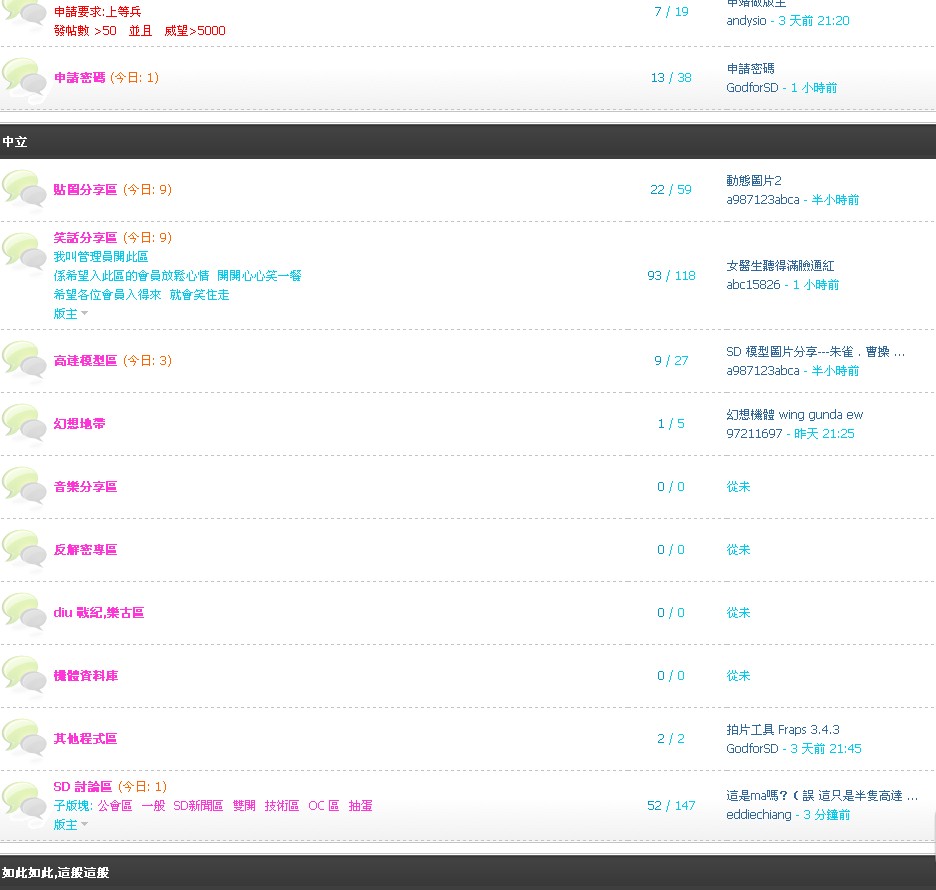Image resolution: width=936 pixels, height=890 pixels.
Task: Click the forum icon next to 幻想地帶
Action: tap(24, 423)
